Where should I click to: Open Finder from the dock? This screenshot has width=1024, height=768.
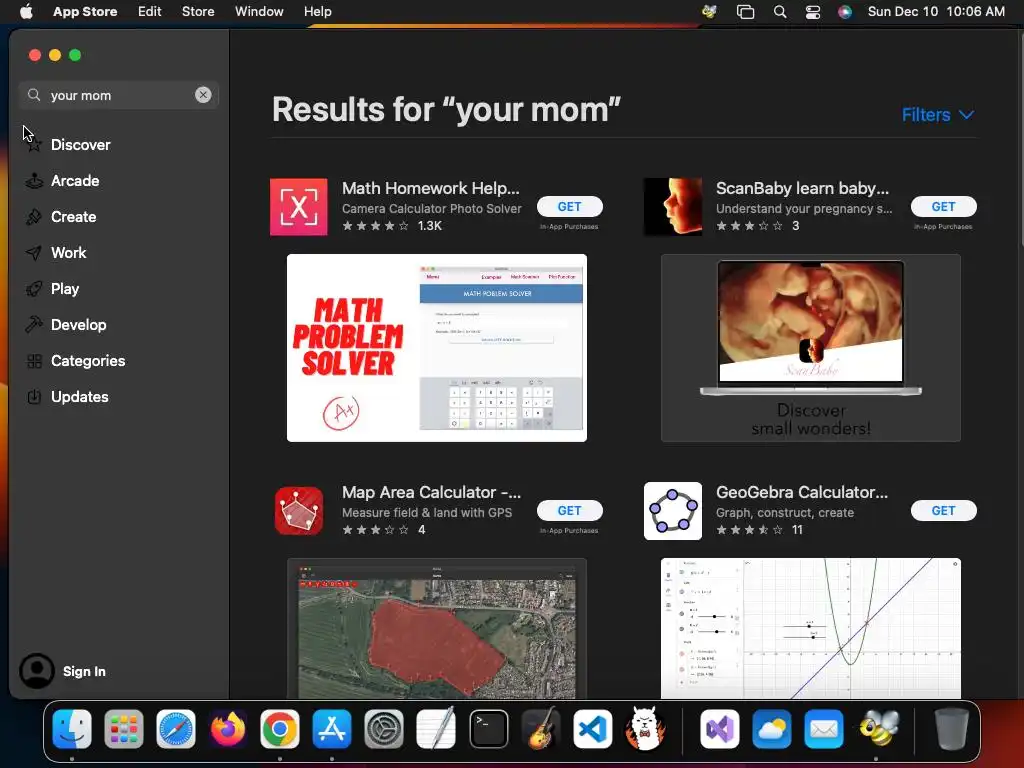[72, 729]
